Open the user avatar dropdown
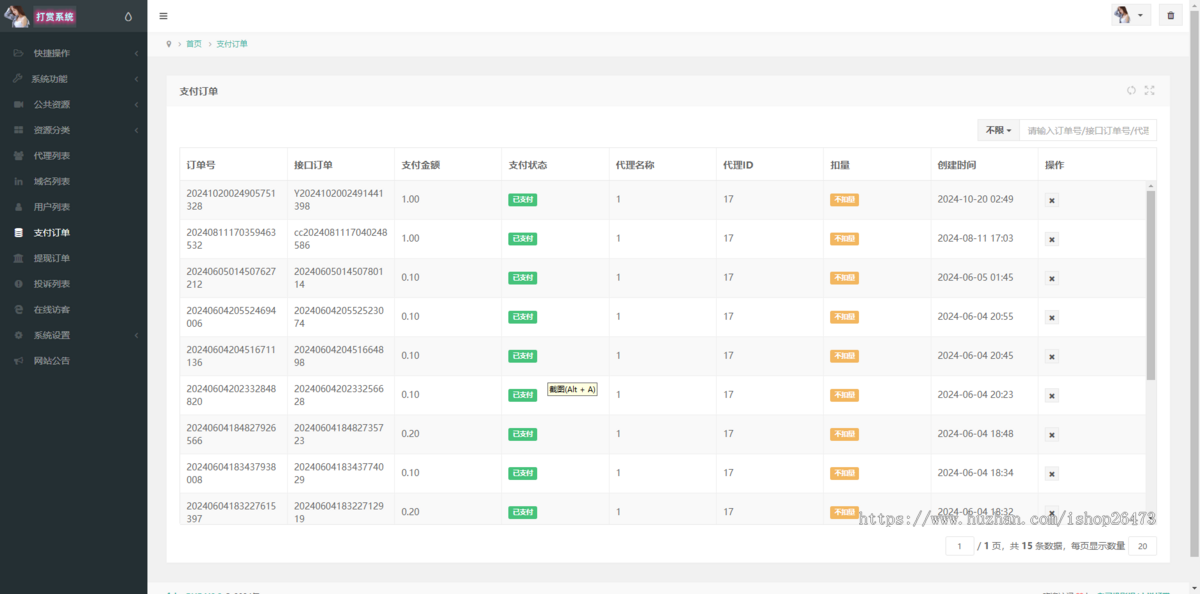Image resolution: width=1200 pixels, height=594 pixels. [1131, 16]
